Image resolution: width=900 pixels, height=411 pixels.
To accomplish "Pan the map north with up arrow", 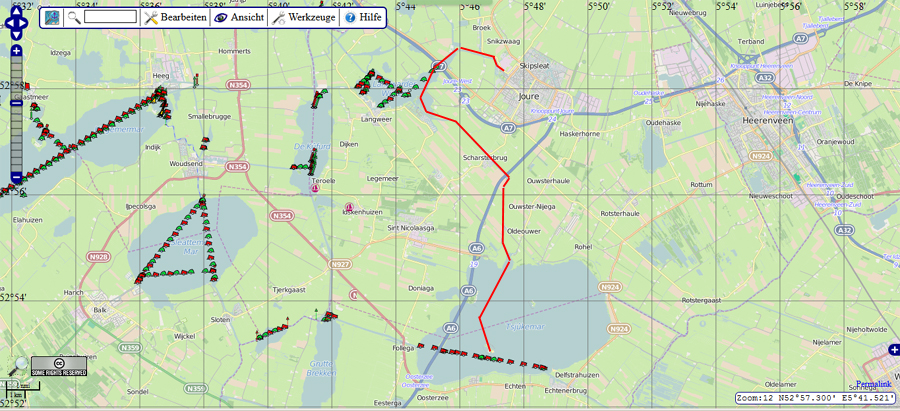I will pos(17,8).
